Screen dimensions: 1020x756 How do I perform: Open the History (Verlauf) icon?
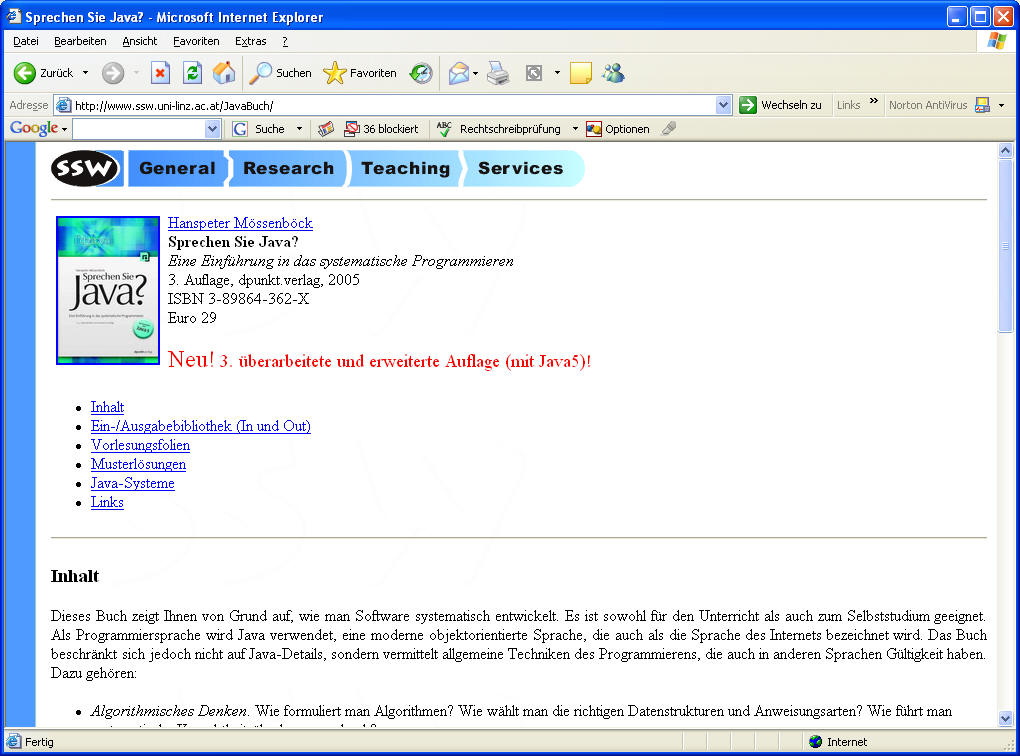click(421, 73)
